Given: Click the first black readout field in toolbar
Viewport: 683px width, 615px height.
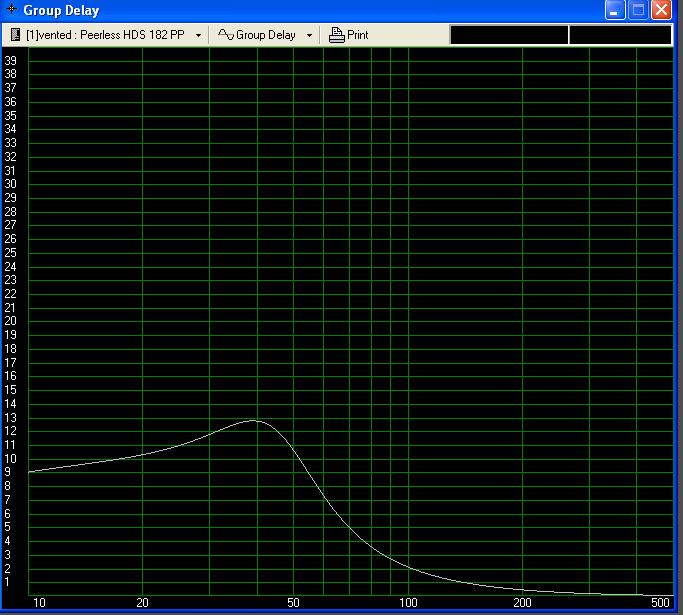Looking at the screenshot, I should [509, 35].
